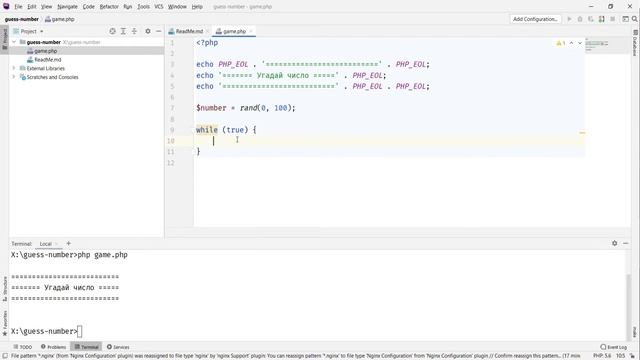The height and width of the screenshot is (360, 640).
Task: Open the File menu
Action: point(18,7)
